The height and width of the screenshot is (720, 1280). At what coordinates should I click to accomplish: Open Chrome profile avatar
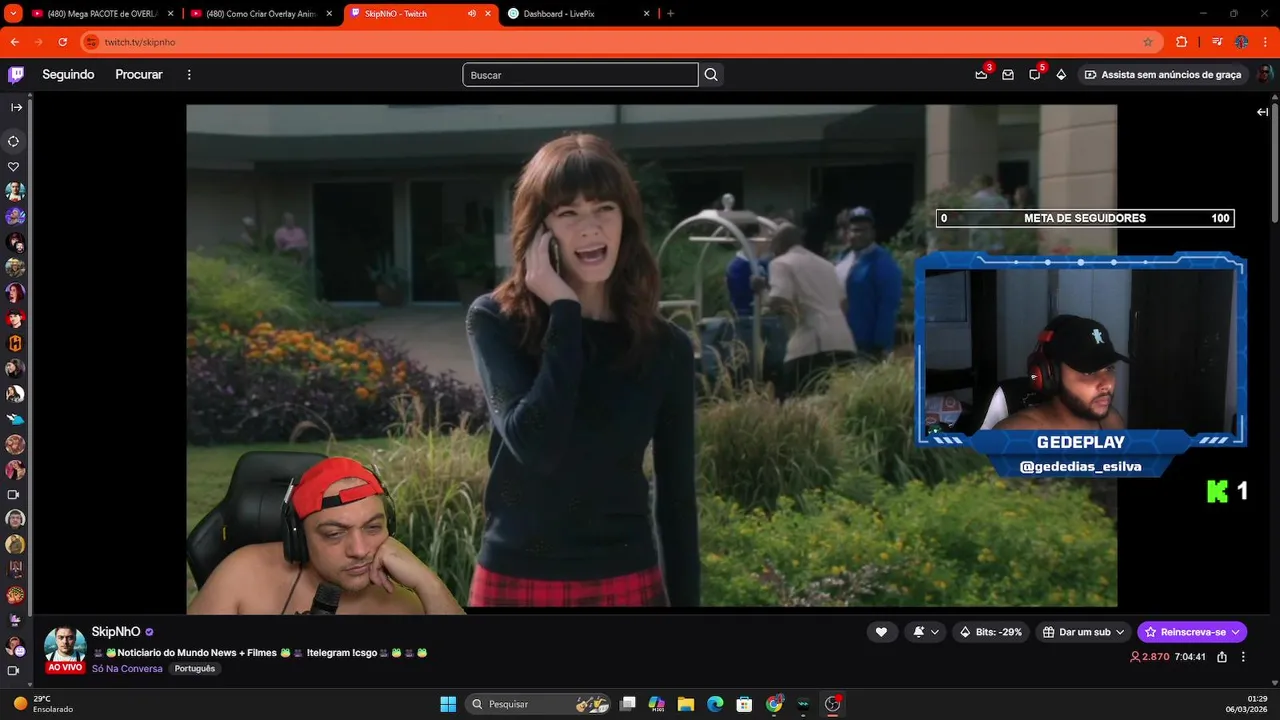click(x=1241, y=42)
